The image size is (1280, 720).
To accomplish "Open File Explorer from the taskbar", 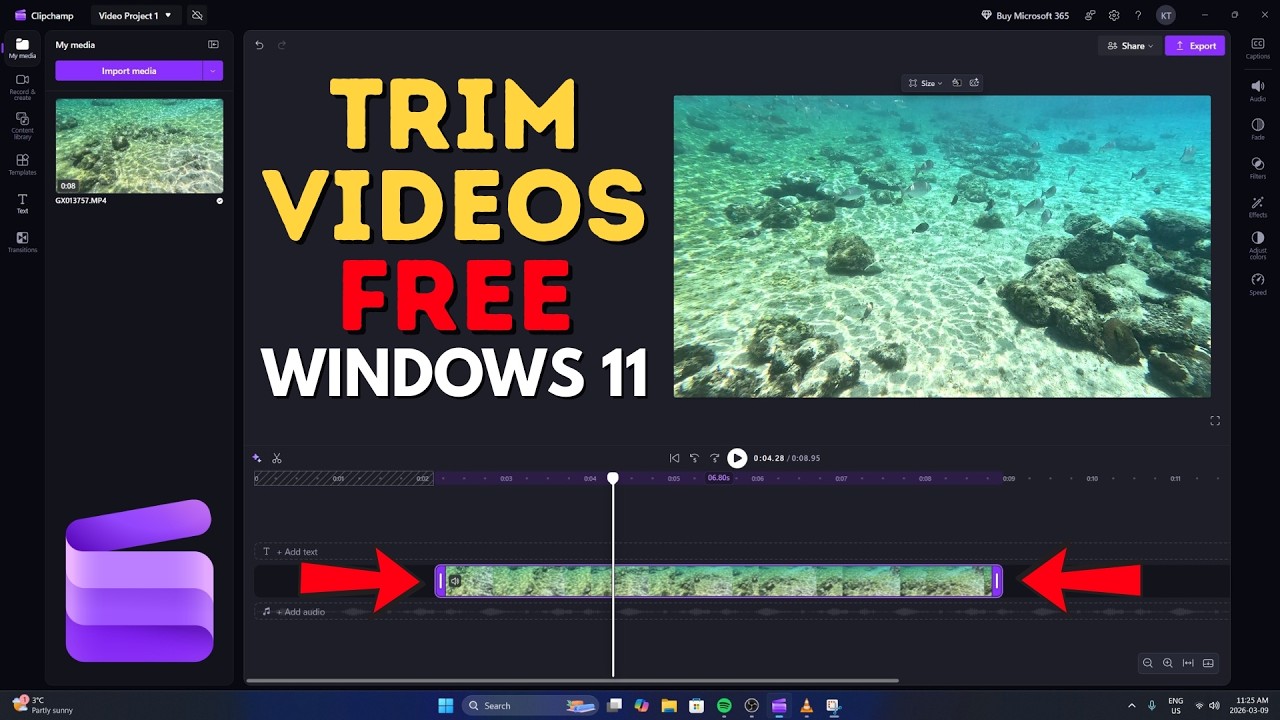I will 669,705.
